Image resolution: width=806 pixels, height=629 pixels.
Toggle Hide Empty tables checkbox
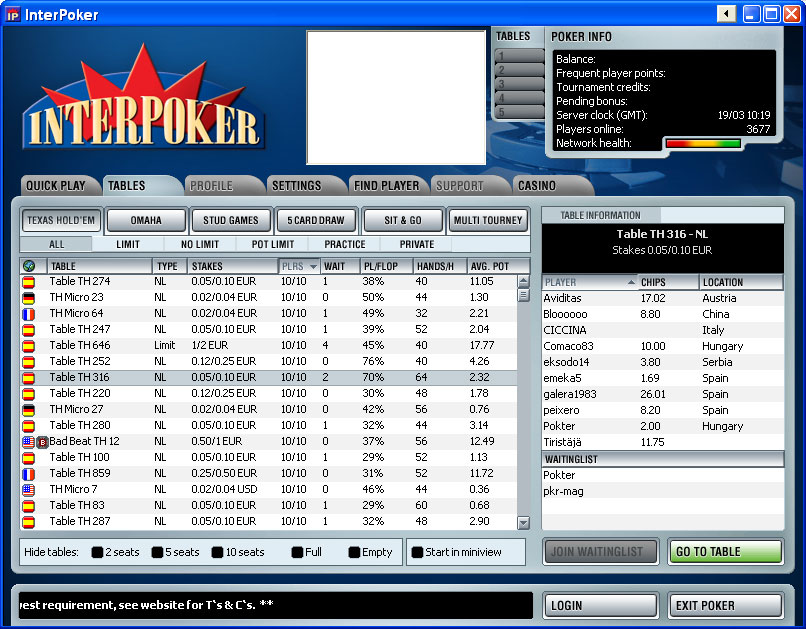[x=354, y=552]
